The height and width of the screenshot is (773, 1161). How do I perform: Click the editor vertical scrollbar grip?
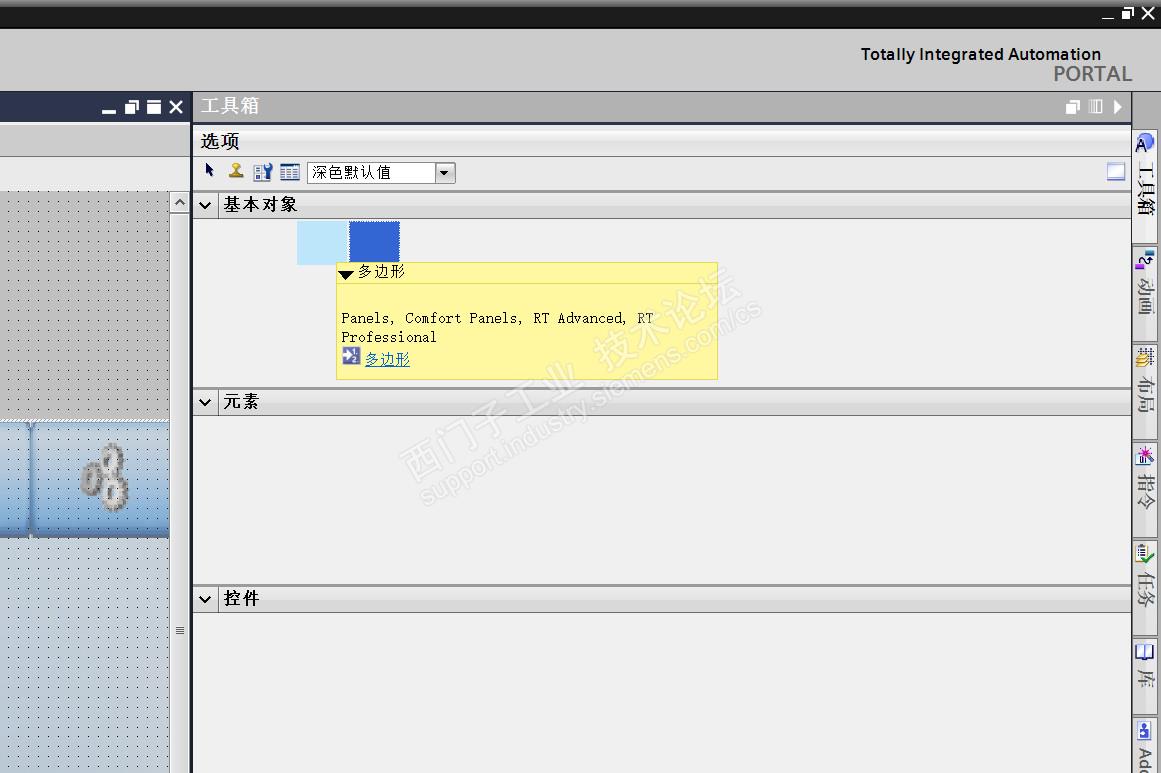click(x=180, y=631)
